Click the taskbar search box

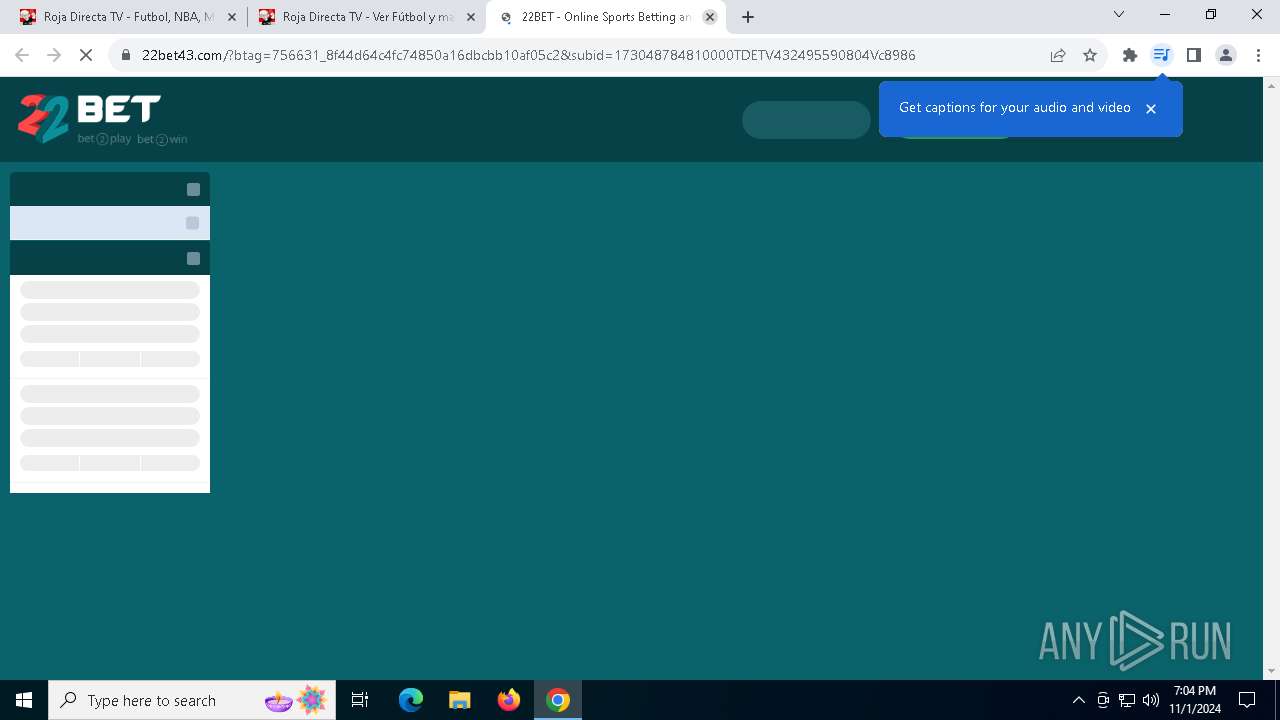click(x=194, y=700)
